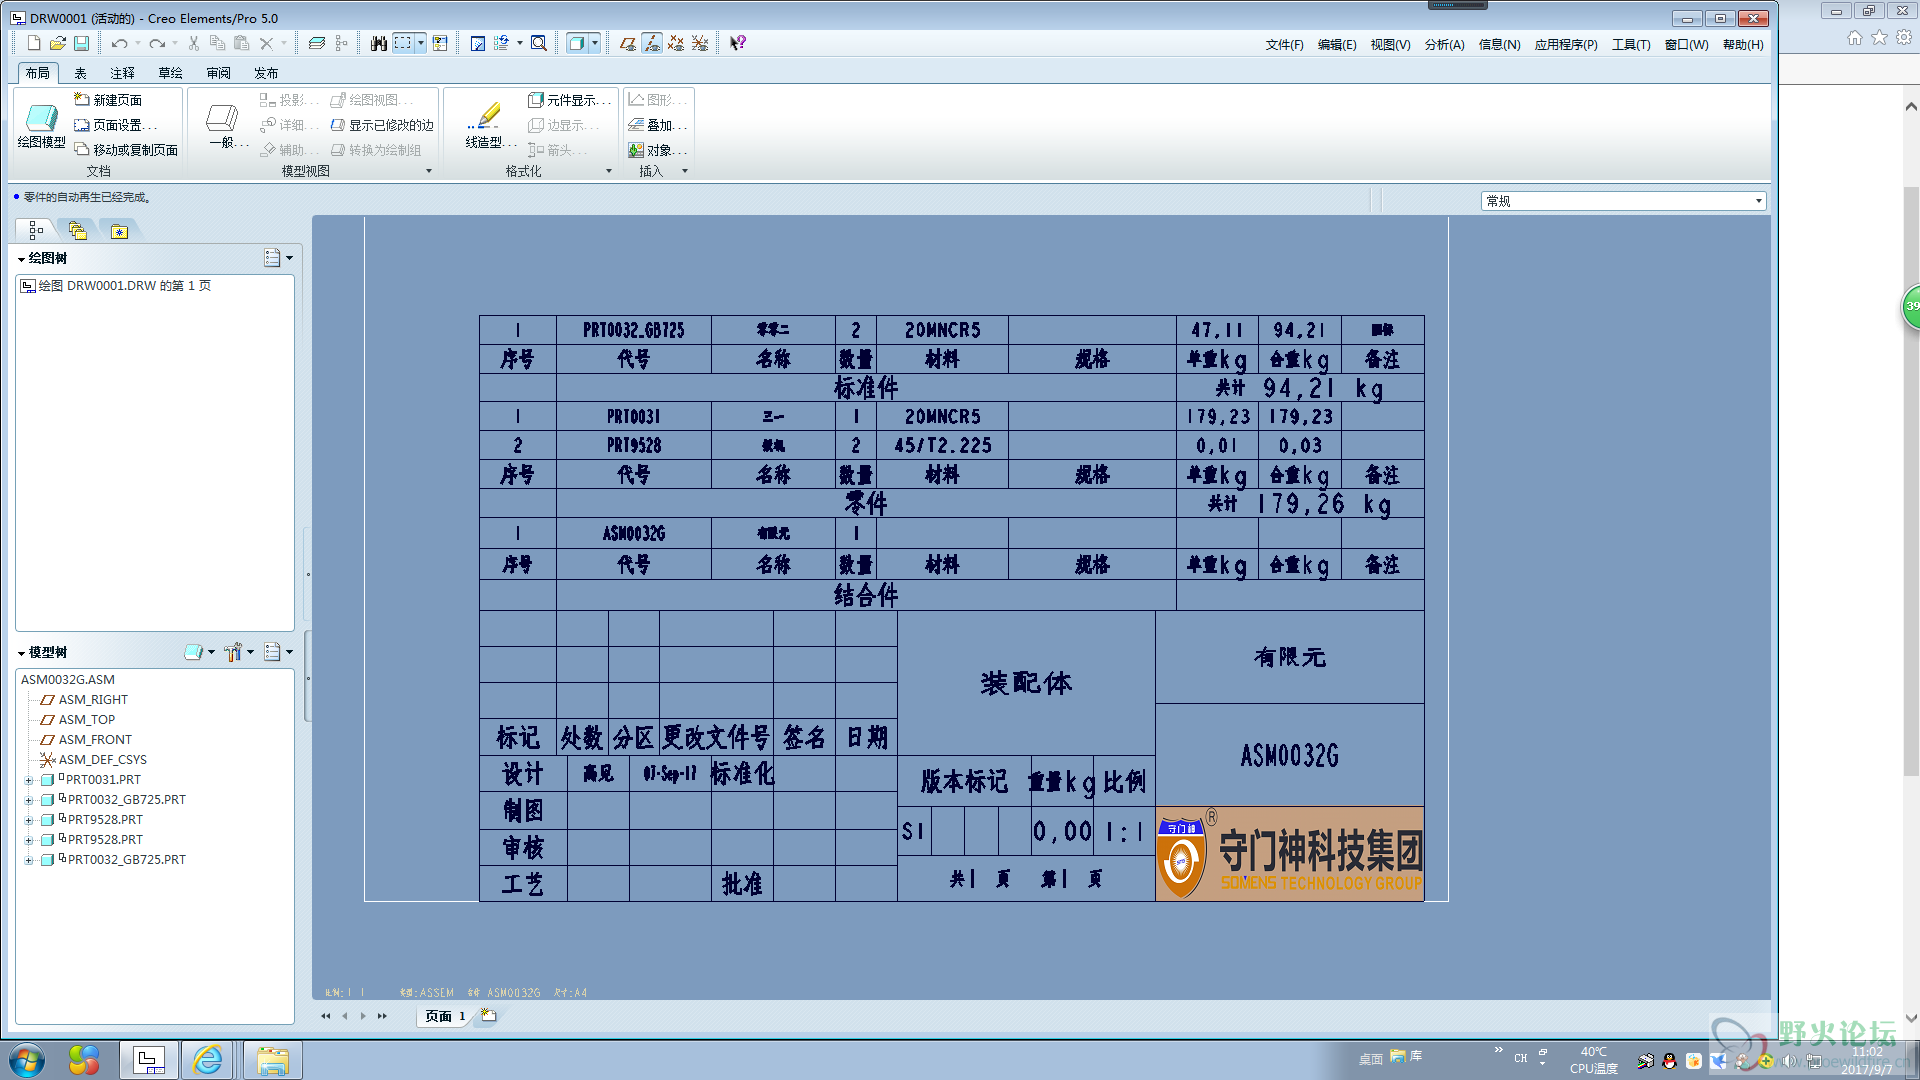Open a file with the folder icon
The image size is (1920, 1080).
58,43
